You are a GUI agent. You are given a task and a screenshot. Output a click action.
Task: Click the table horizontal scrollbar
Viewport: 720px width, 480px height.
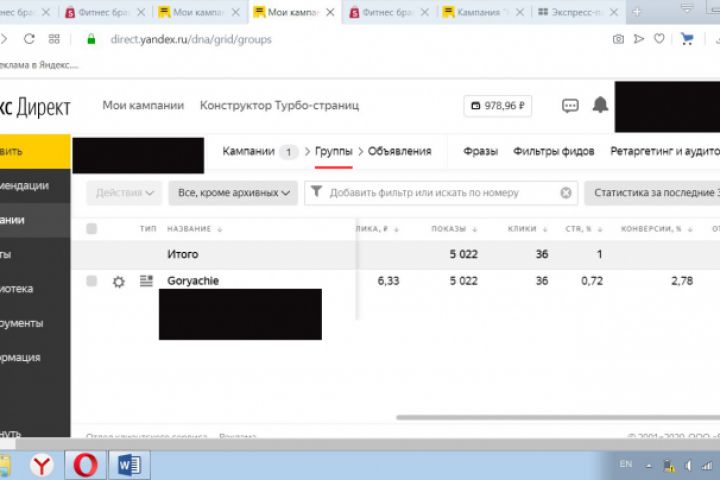coord(558,418)
